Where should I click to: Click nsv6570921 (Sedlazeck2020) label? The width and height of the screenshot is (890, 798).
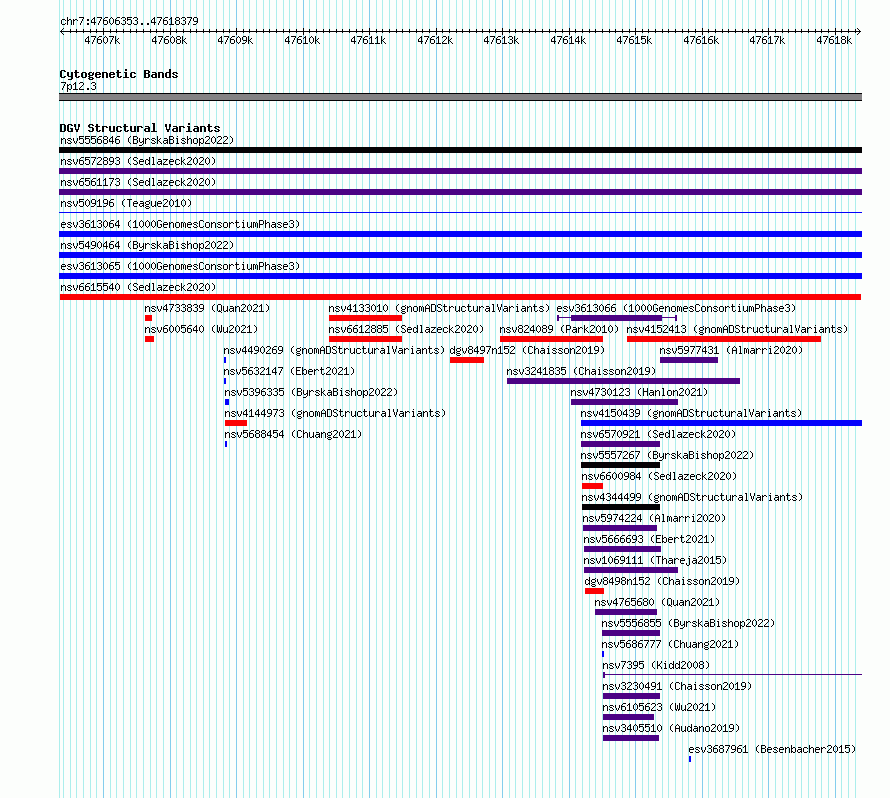click(x=658, y=434)
